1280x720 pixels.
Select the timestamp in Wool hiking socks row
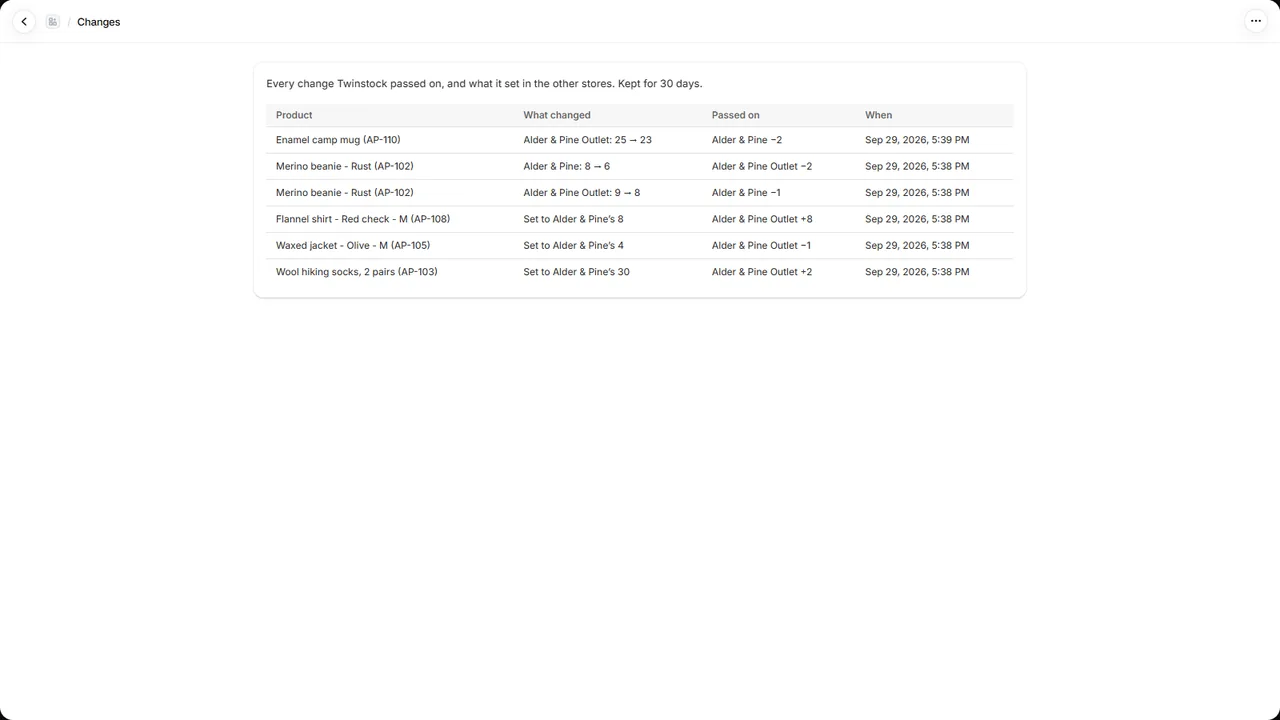click(x=917, y=272)
